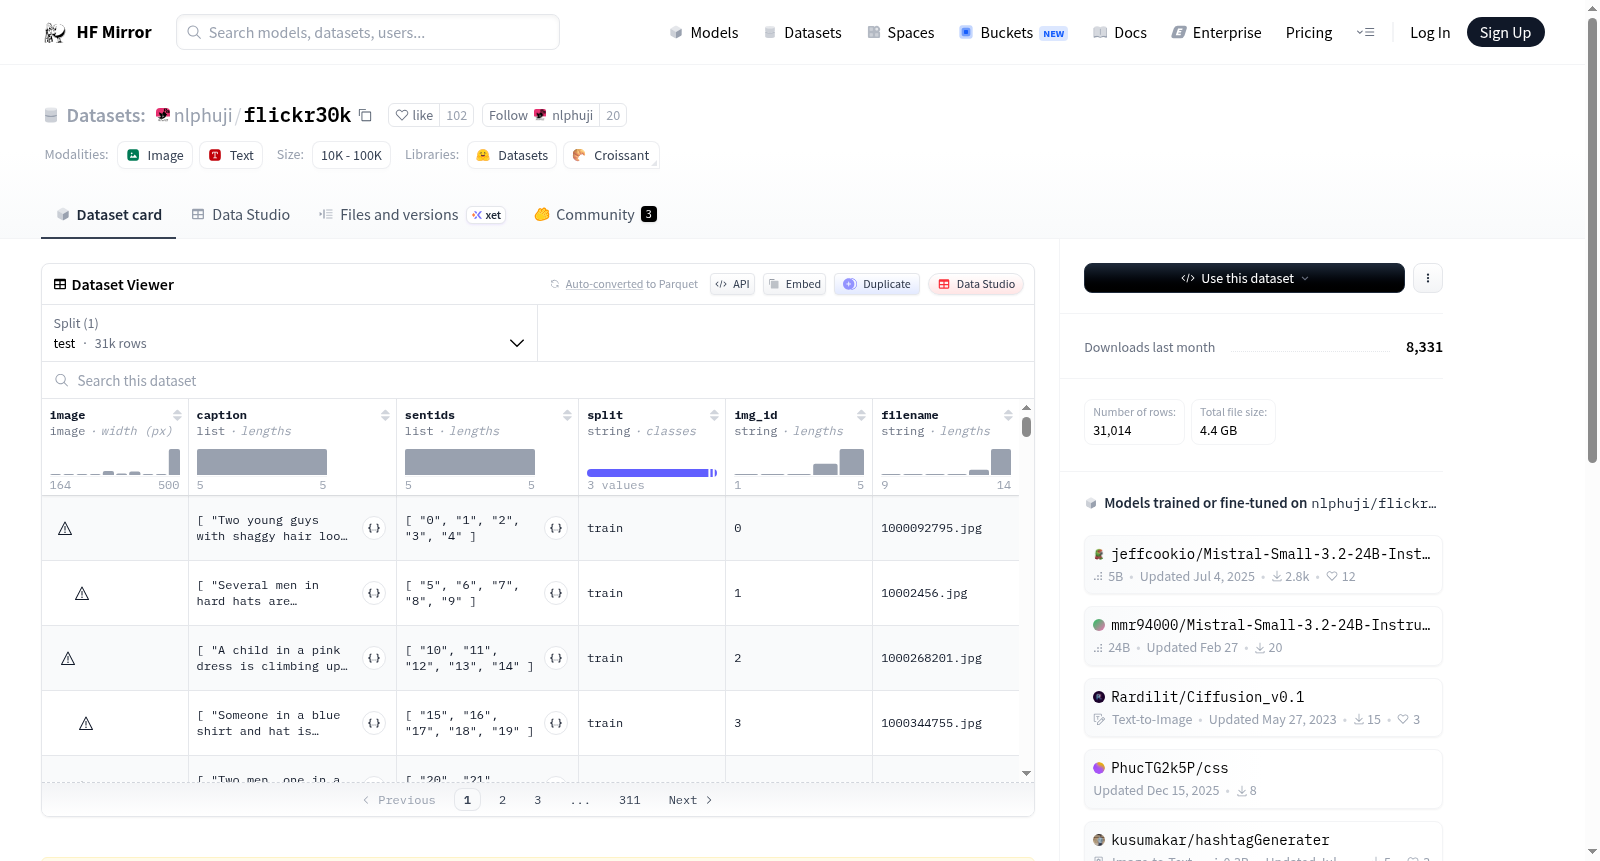Screen dimensions: 1600x861
Task: Go to Next page of rows
Action: [690, 800]
